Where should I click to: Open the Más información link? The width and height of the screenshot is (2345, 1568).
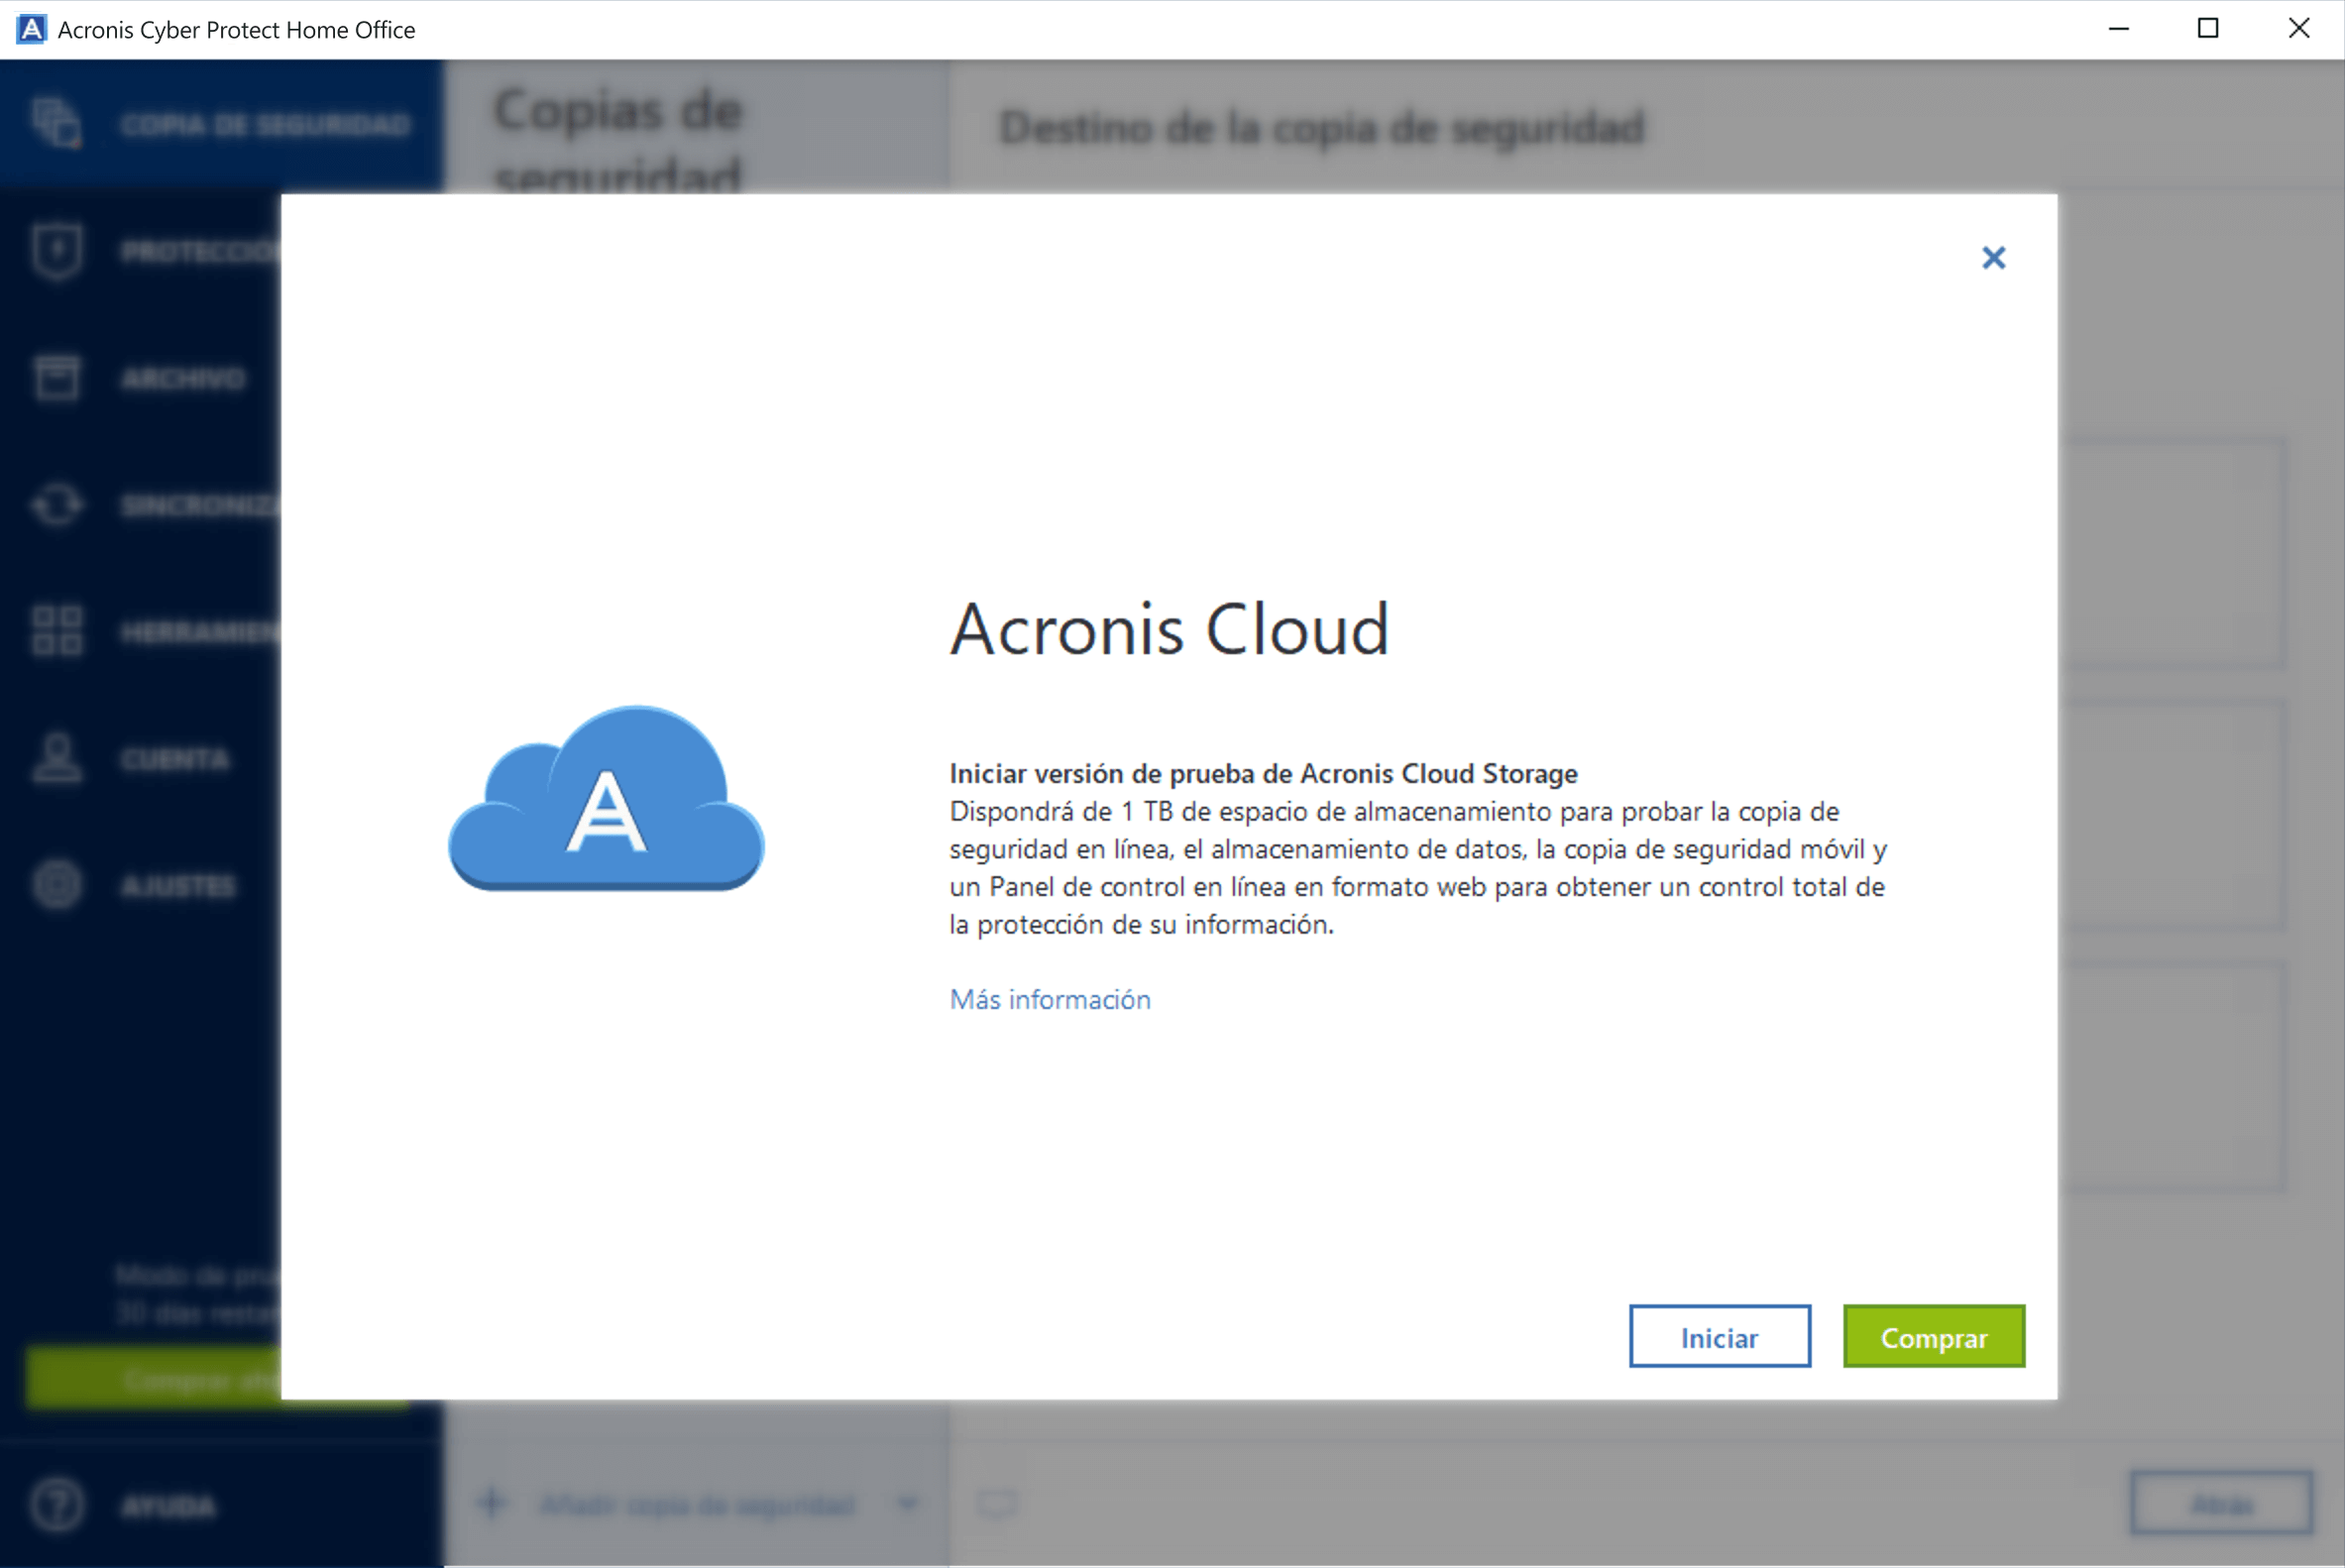1049,999
